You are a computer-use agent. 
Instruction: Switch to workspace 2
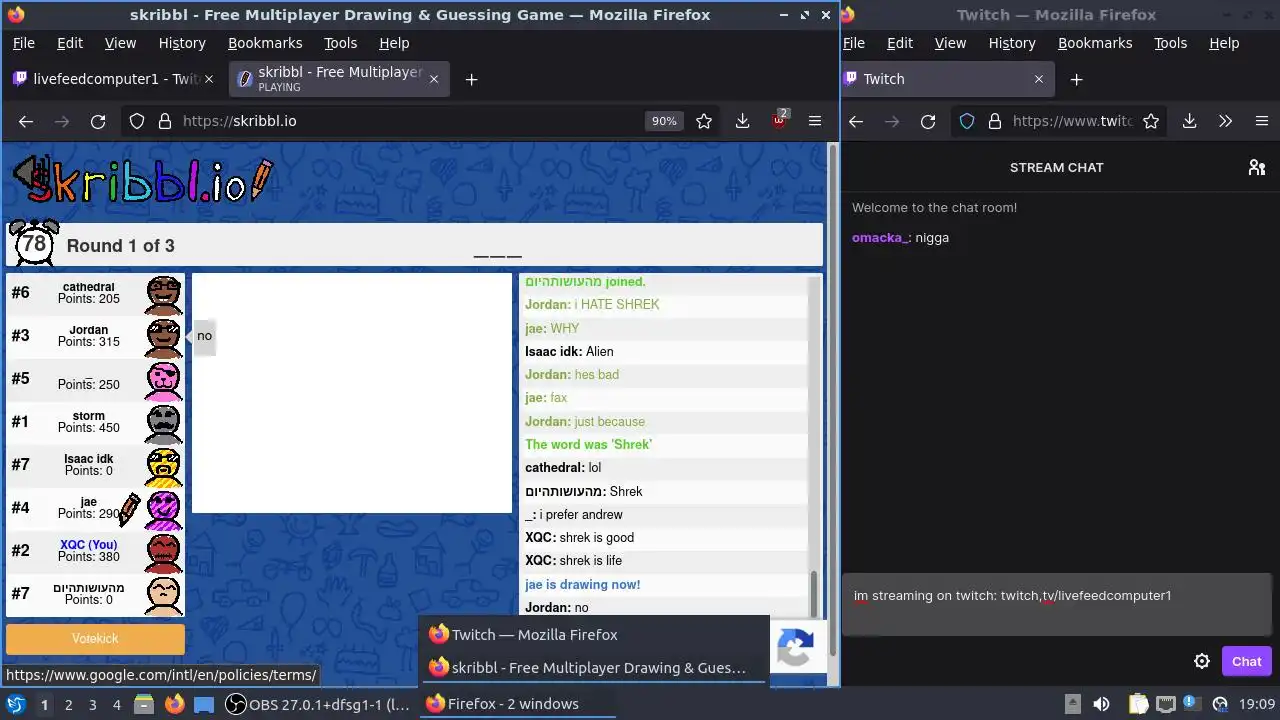[x=68, y=704]
